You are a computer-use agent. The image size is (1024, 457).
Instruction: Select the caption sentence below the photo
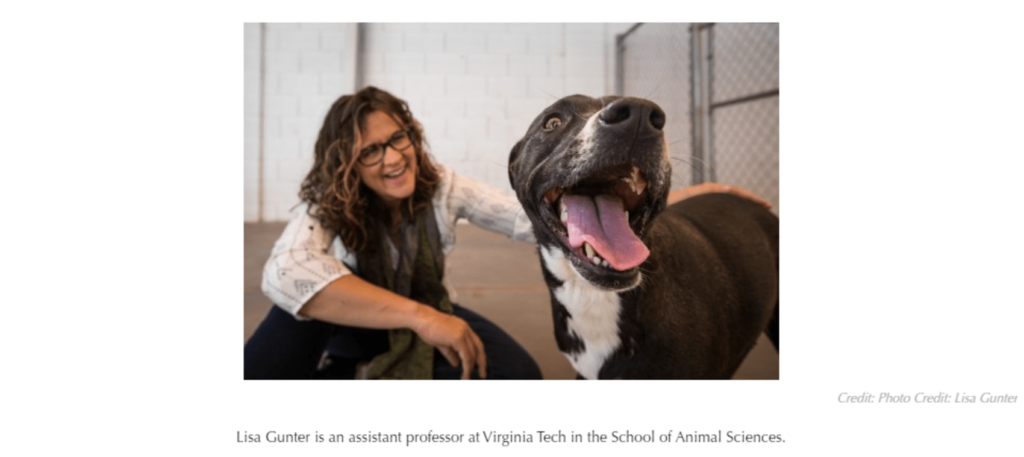point(511,437)
